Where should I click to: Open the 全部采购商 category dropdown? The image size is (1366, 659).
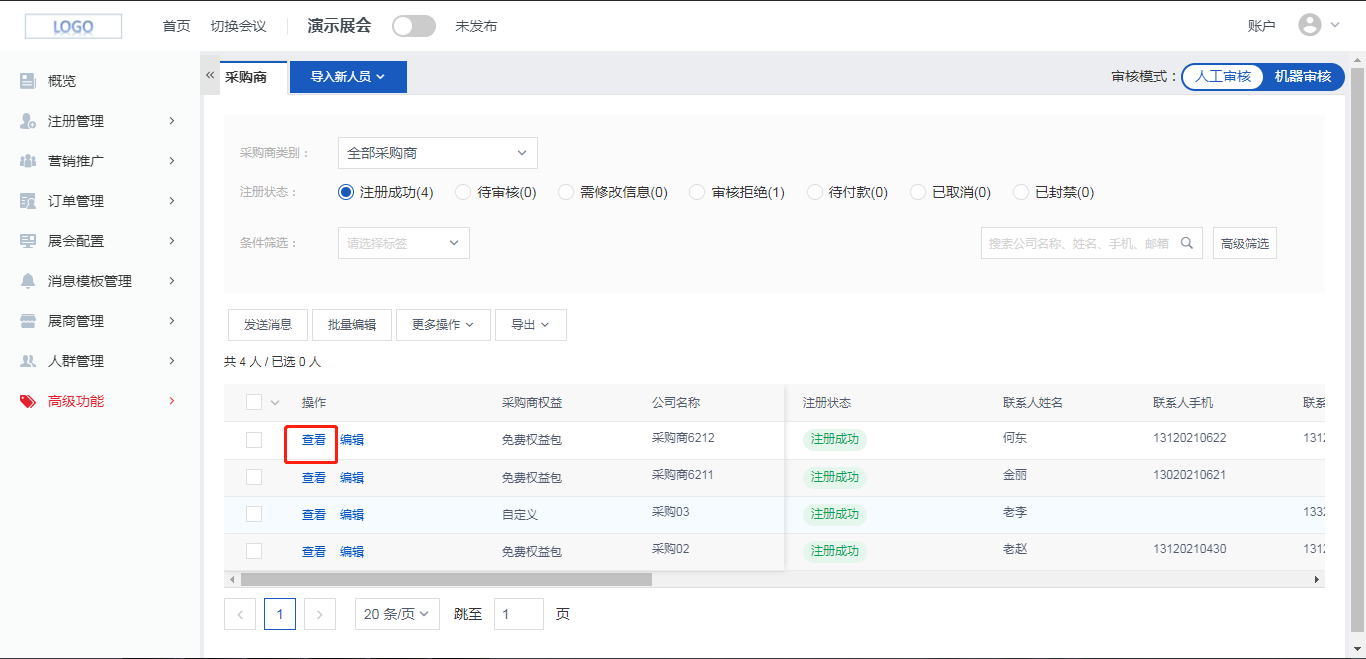(x=438, y=153)
